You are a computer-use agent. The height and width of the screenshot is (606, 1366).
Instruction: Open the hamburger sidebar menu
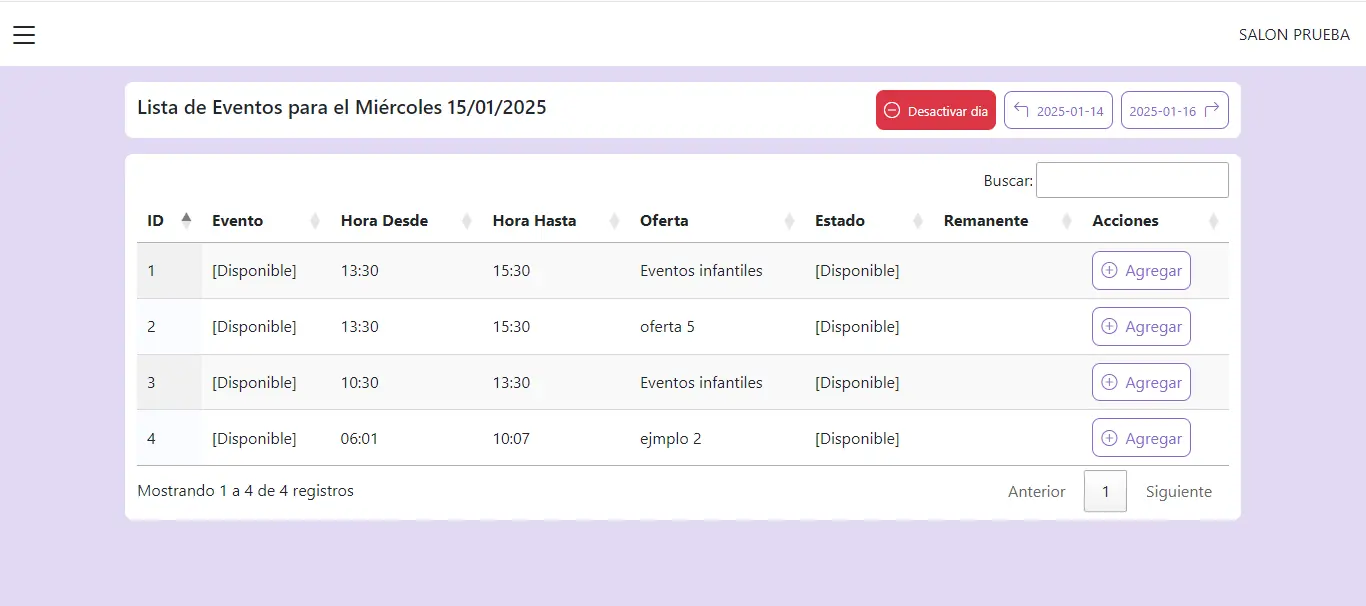coord(24,35)
